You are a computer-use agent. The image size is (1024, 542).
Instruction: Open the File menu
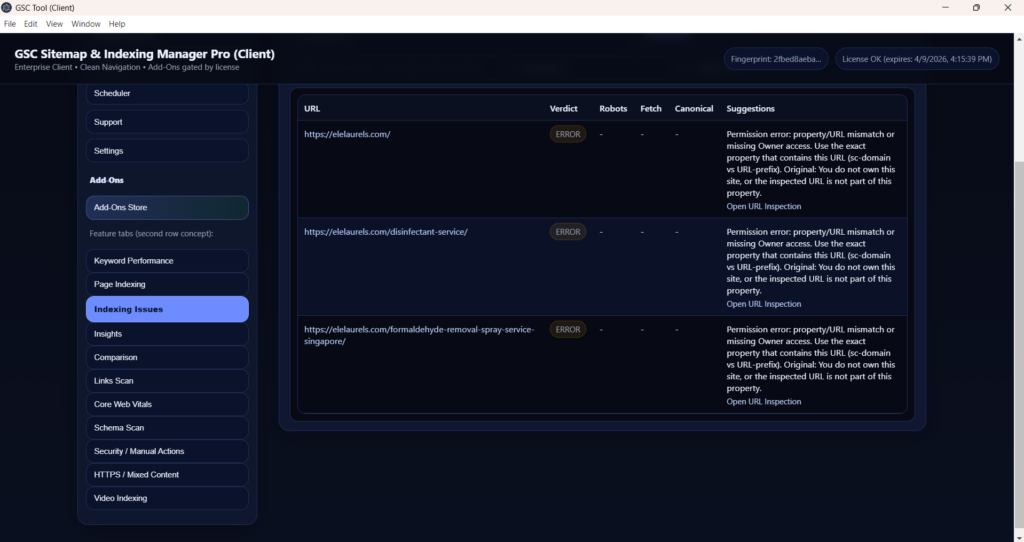point(10,23)
